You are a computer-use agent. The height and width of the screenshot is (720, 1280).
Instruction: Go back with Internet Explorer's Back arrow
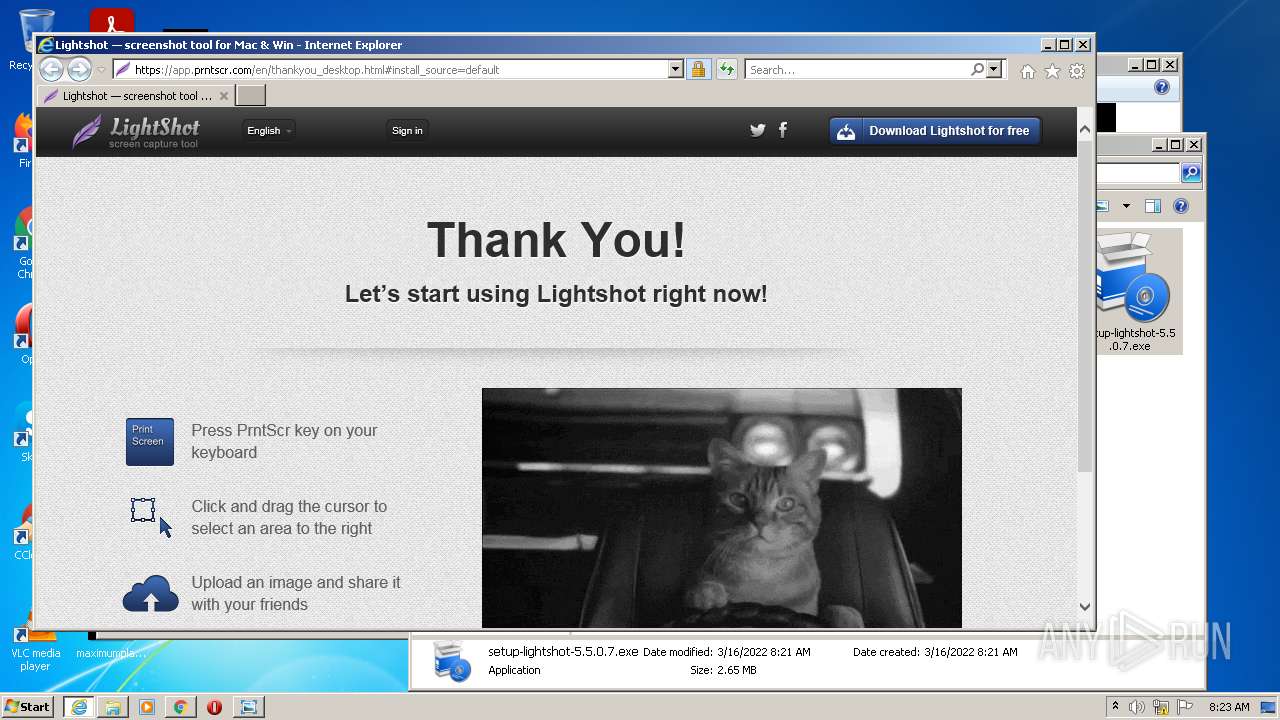51,69
